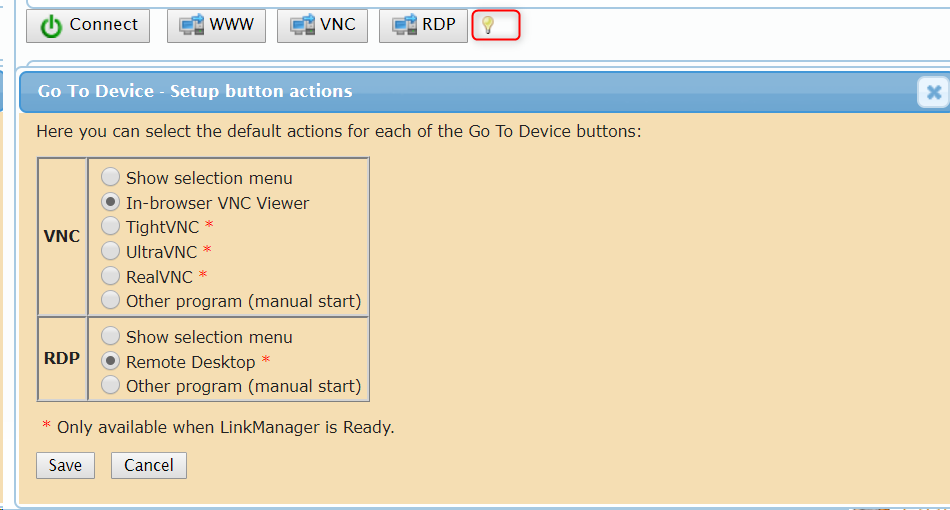Select In-browser VNC Viewer option
The height and width of the screenshot is (510, 950).
(x=110, y=202)
